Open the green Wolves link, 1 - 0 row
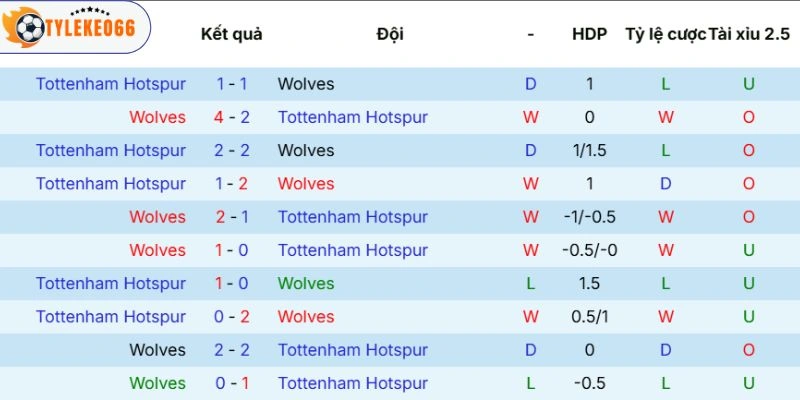The image size is (800, 400). click(306, 283)
